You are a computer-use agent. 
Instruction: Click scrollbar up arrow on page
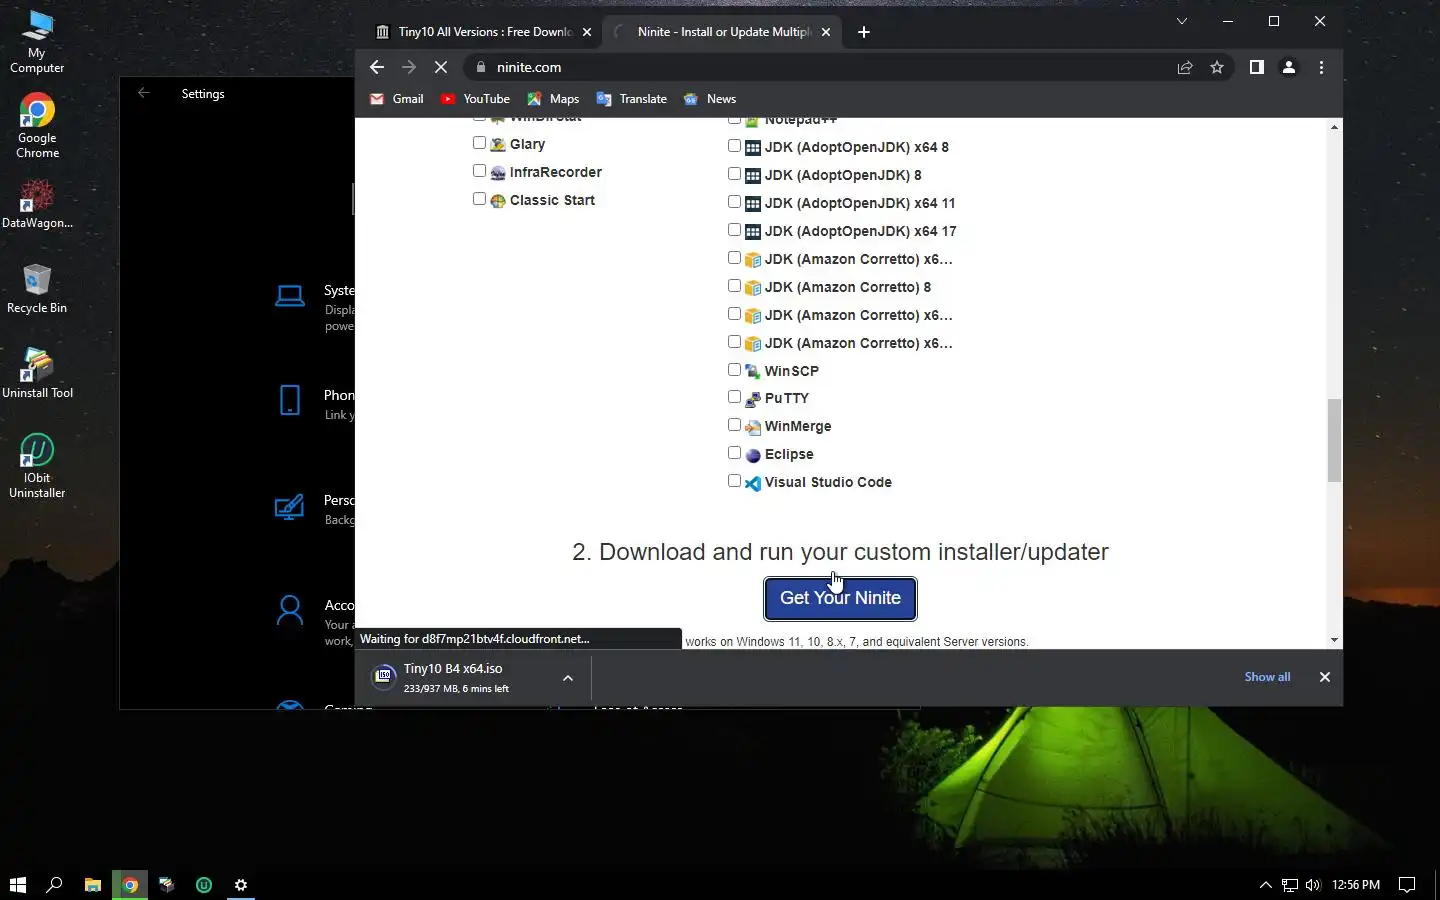1334,127
